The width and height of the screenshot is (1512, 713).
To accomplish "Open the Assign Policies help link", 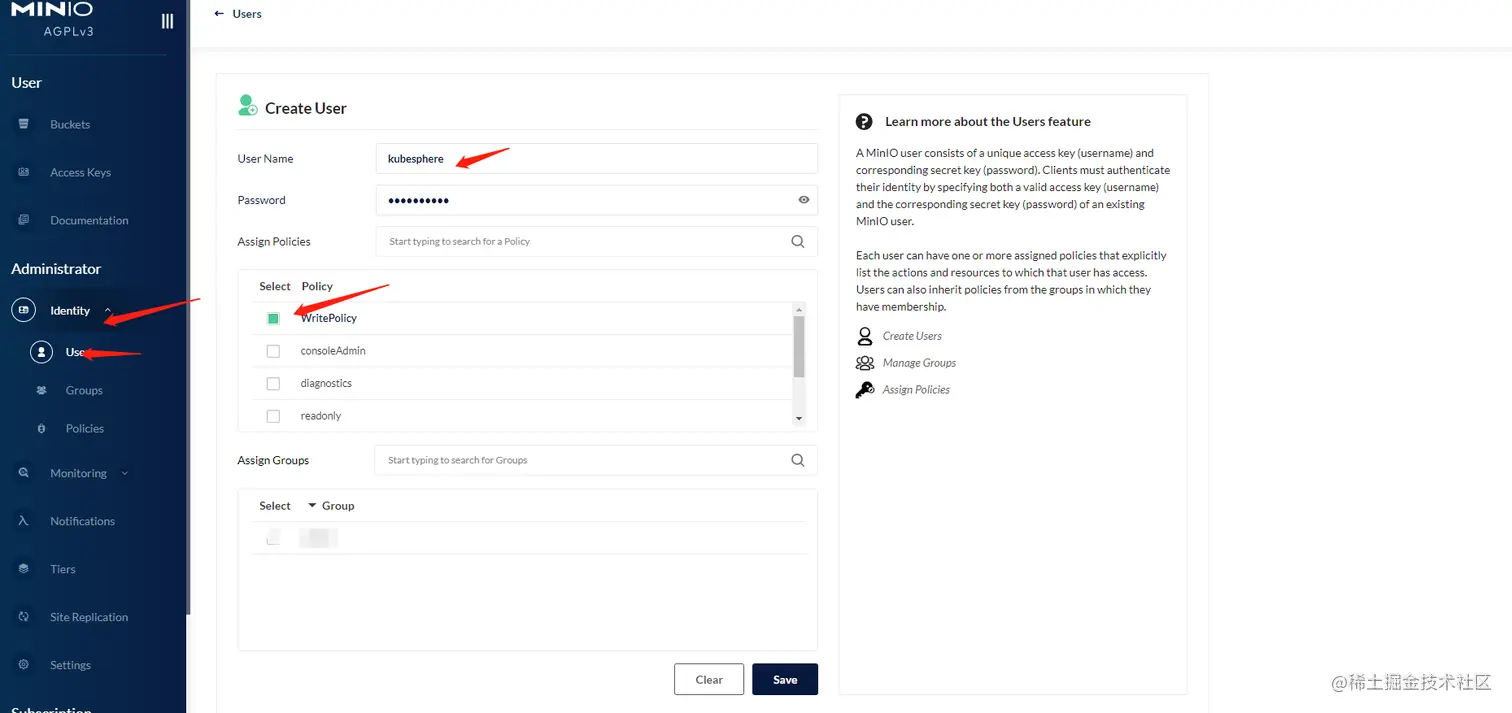I will tap(916, 390).
